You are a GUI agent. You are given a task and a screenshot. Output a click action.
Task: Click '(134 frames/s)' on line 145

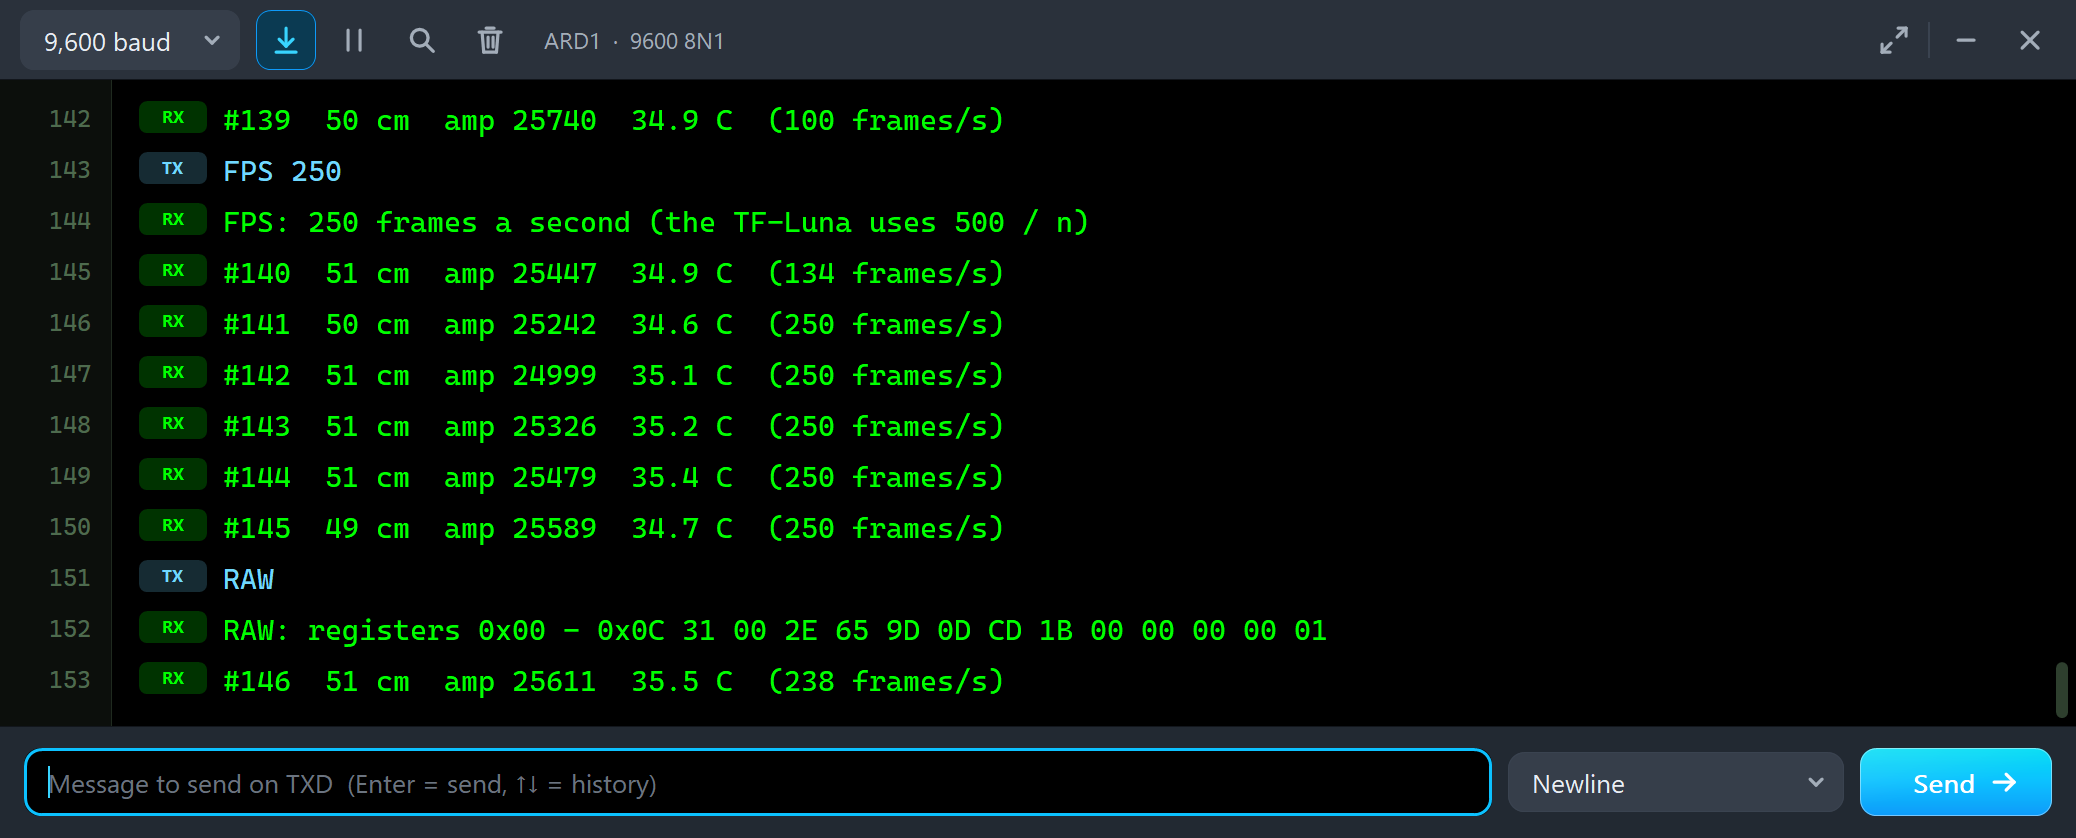886,273
